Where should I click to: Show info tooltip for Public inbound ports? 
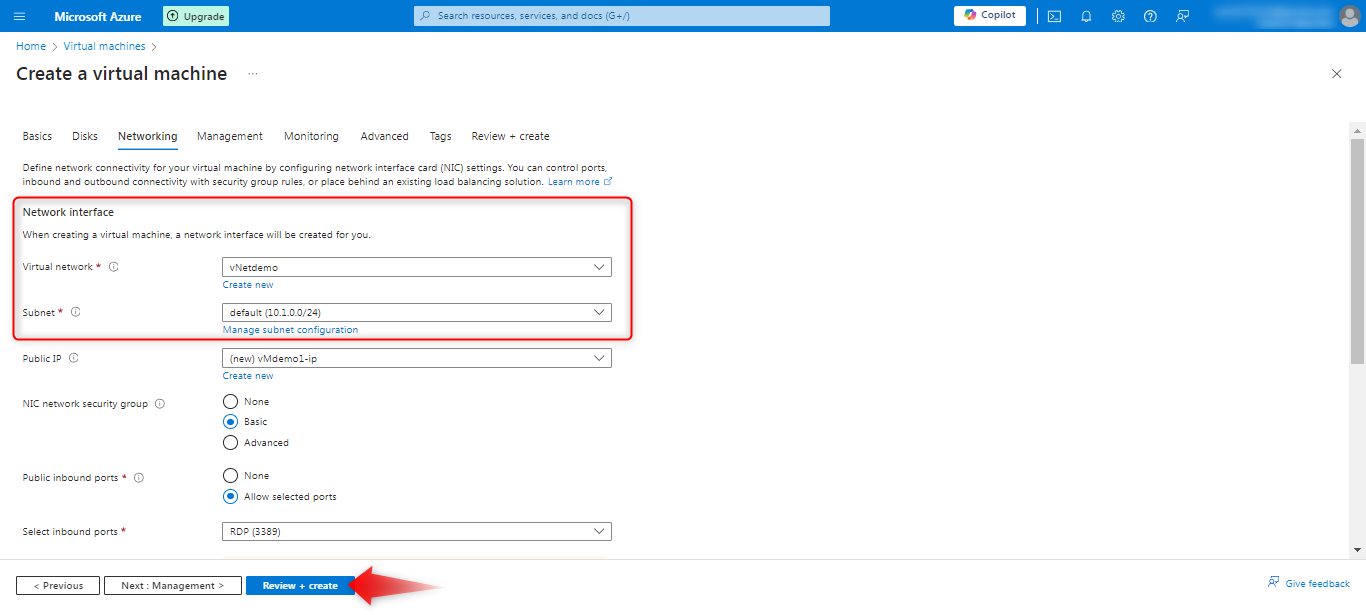click(x=139, y=478)
